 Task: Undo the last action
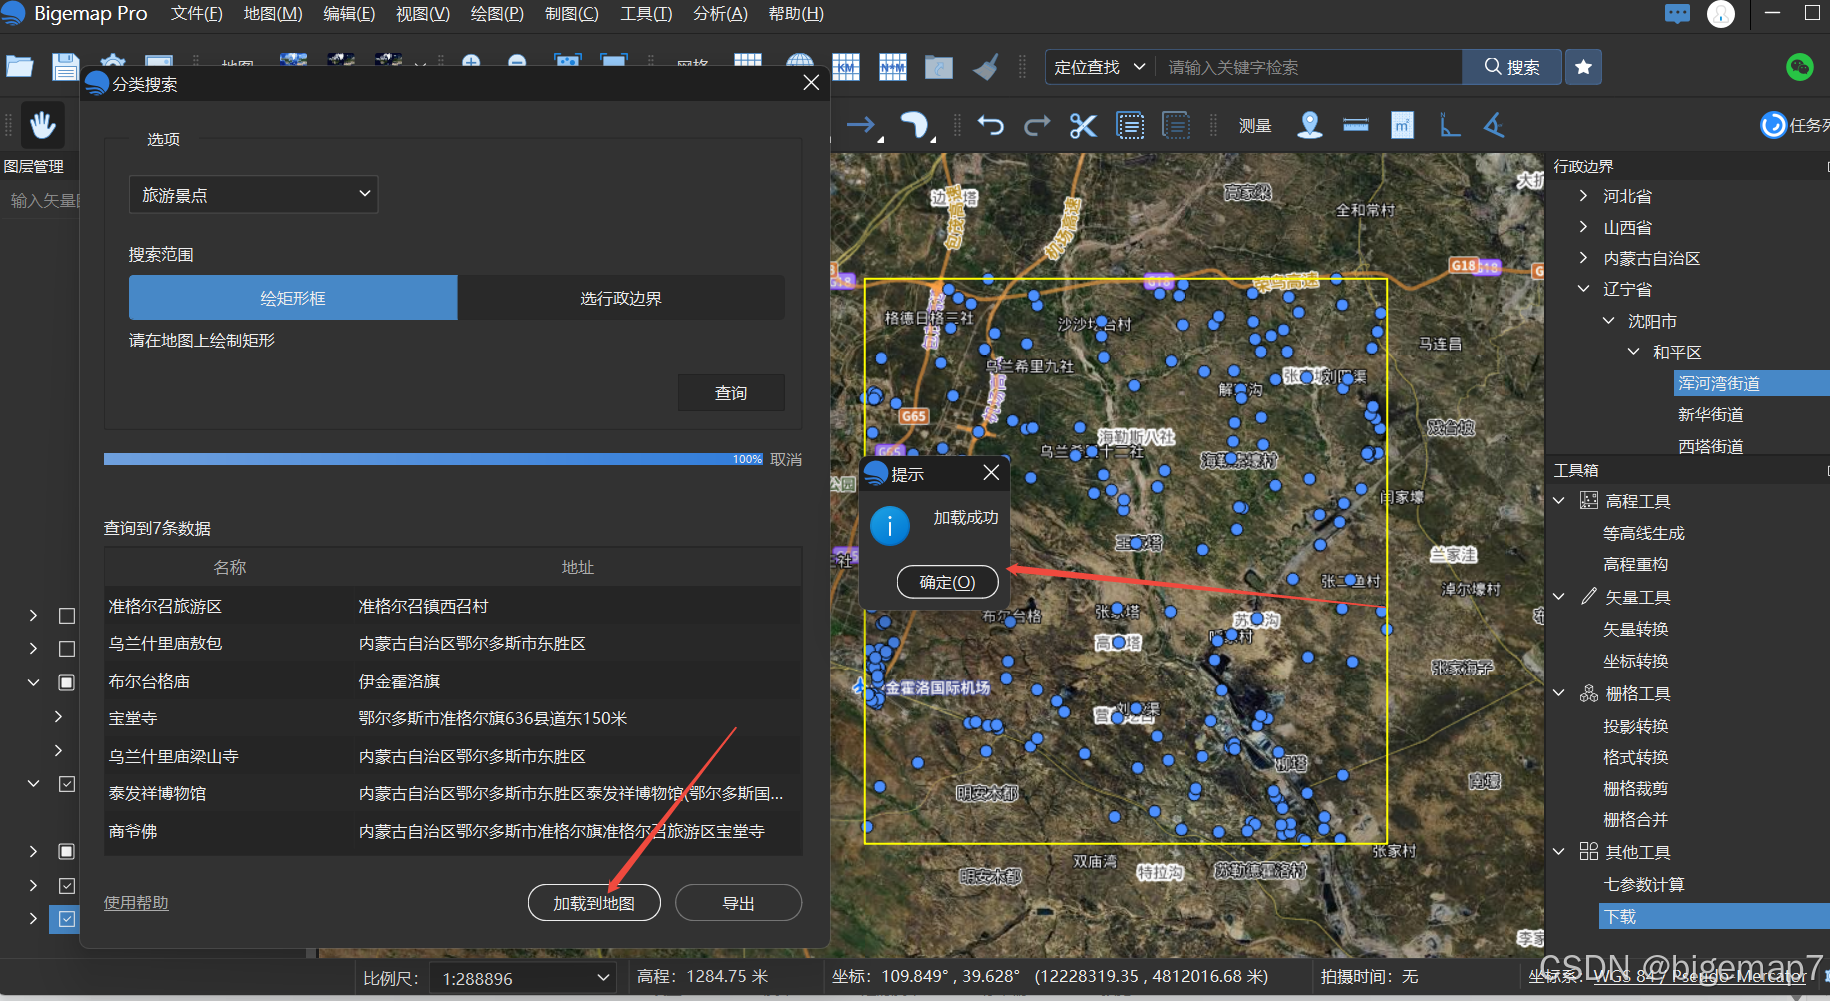point(991,125)
